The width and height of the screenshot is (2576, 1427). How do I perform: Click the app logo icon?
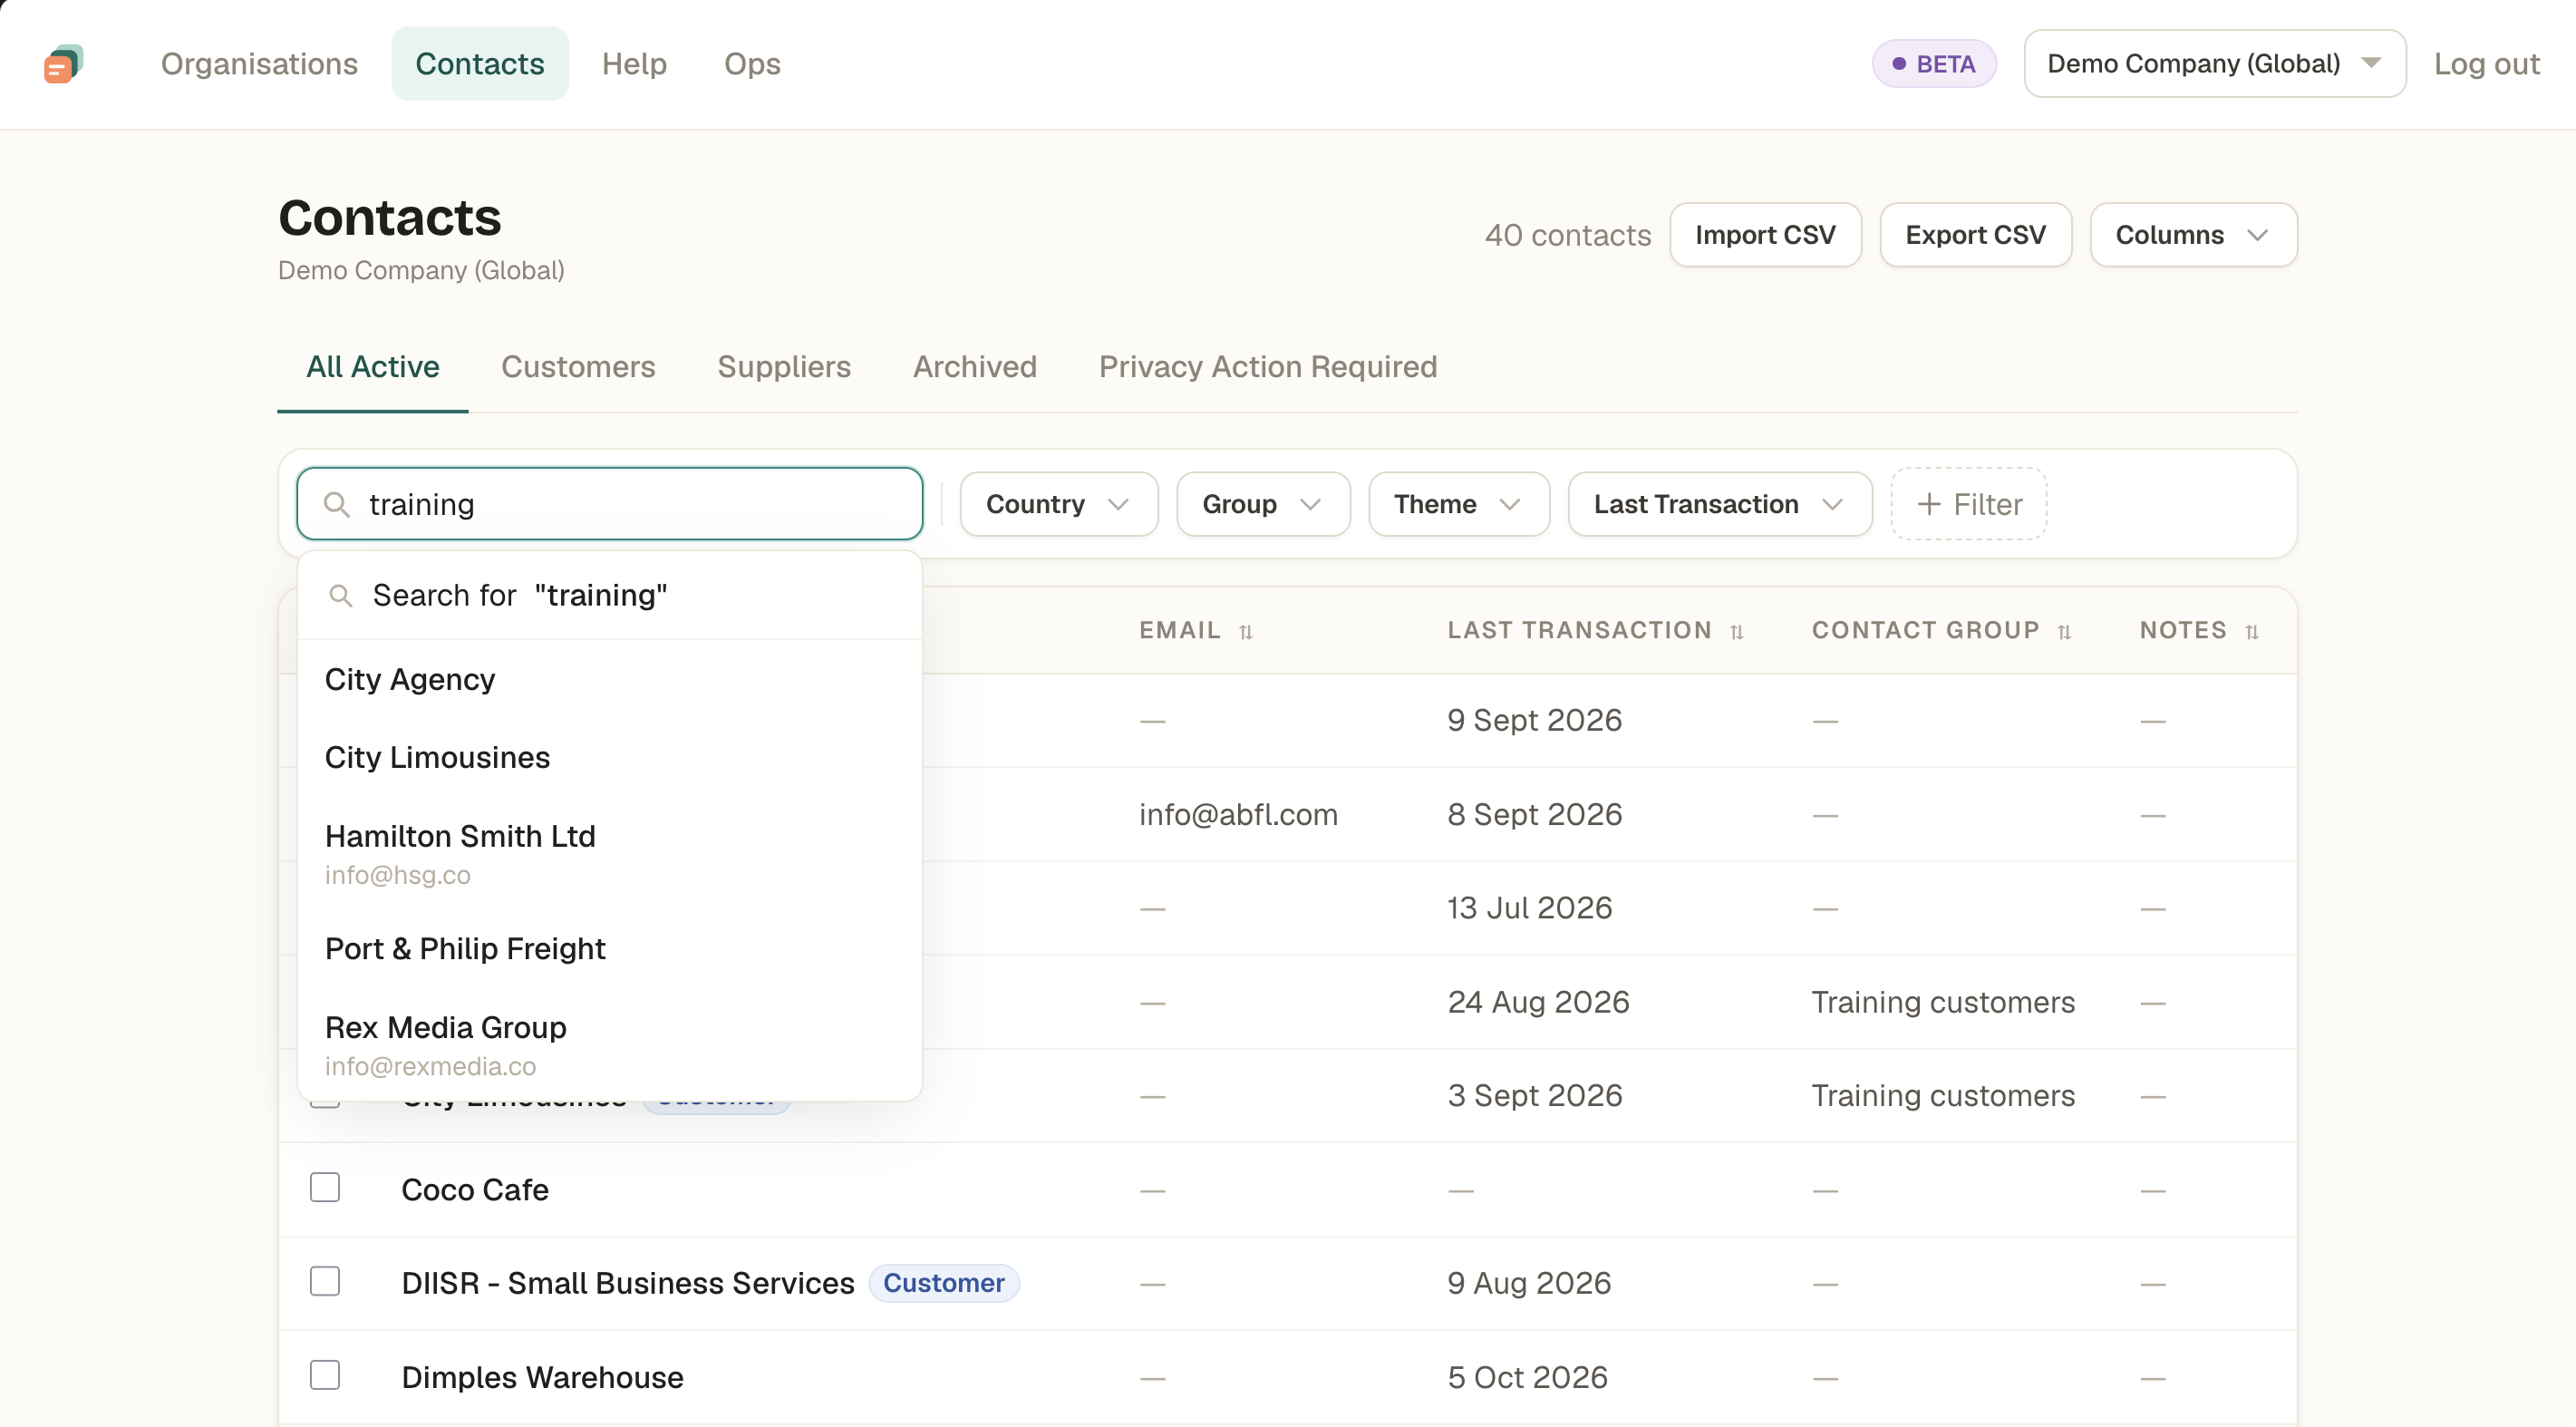pyautogui.click(x=63, y=64)
